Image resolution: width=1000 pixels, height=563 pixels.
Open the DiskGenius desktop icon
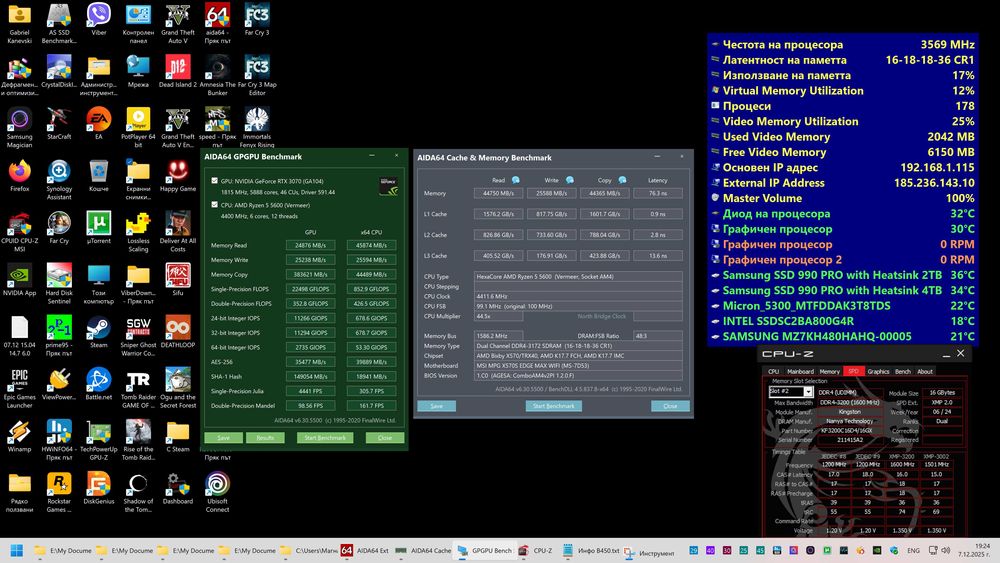[x=98, y=489]
